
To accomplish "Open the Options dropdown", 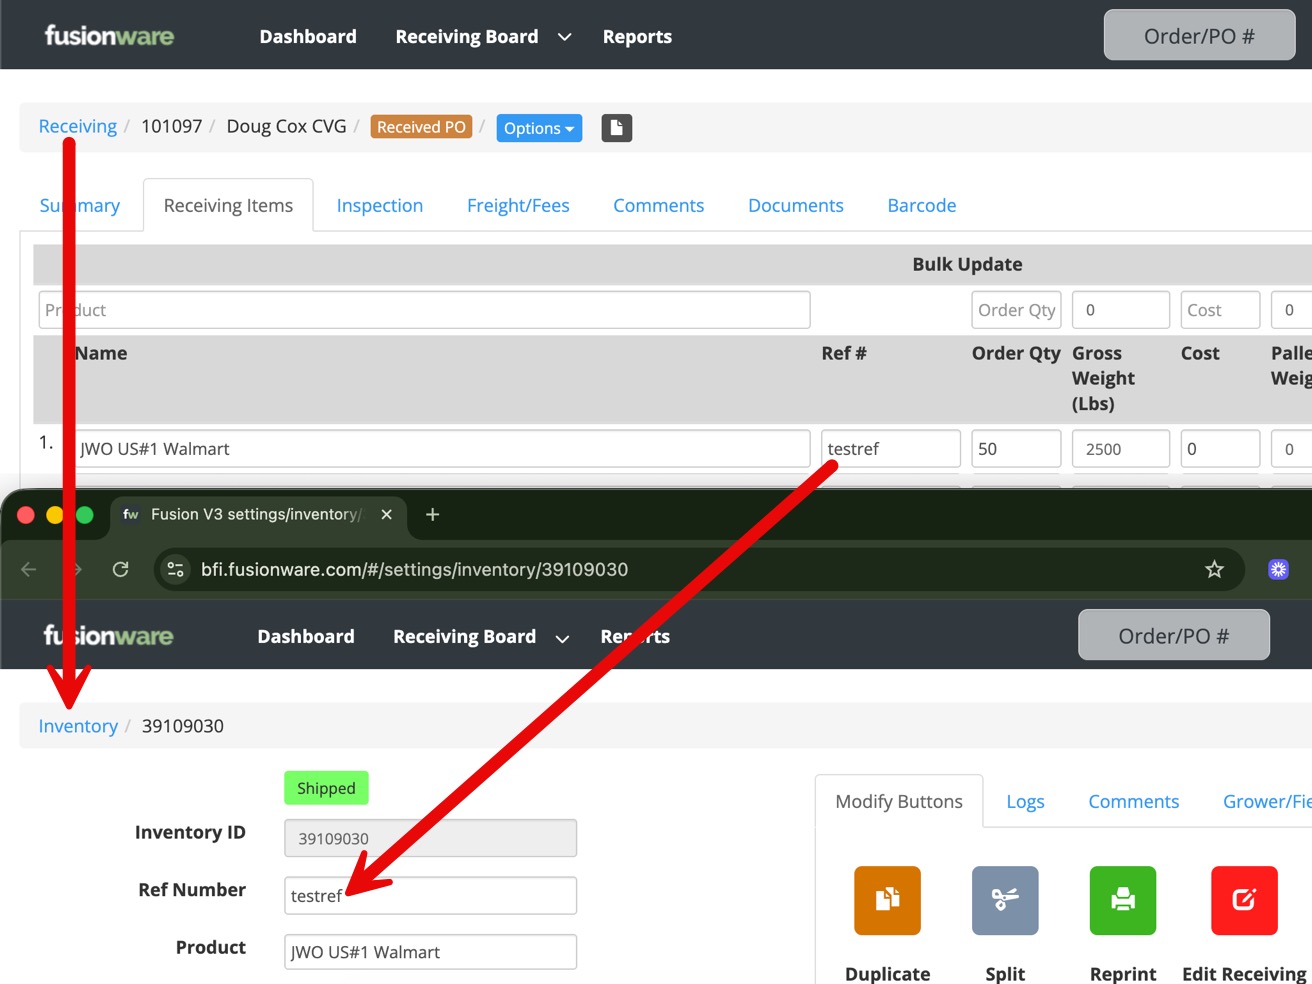I will point(539,128).
